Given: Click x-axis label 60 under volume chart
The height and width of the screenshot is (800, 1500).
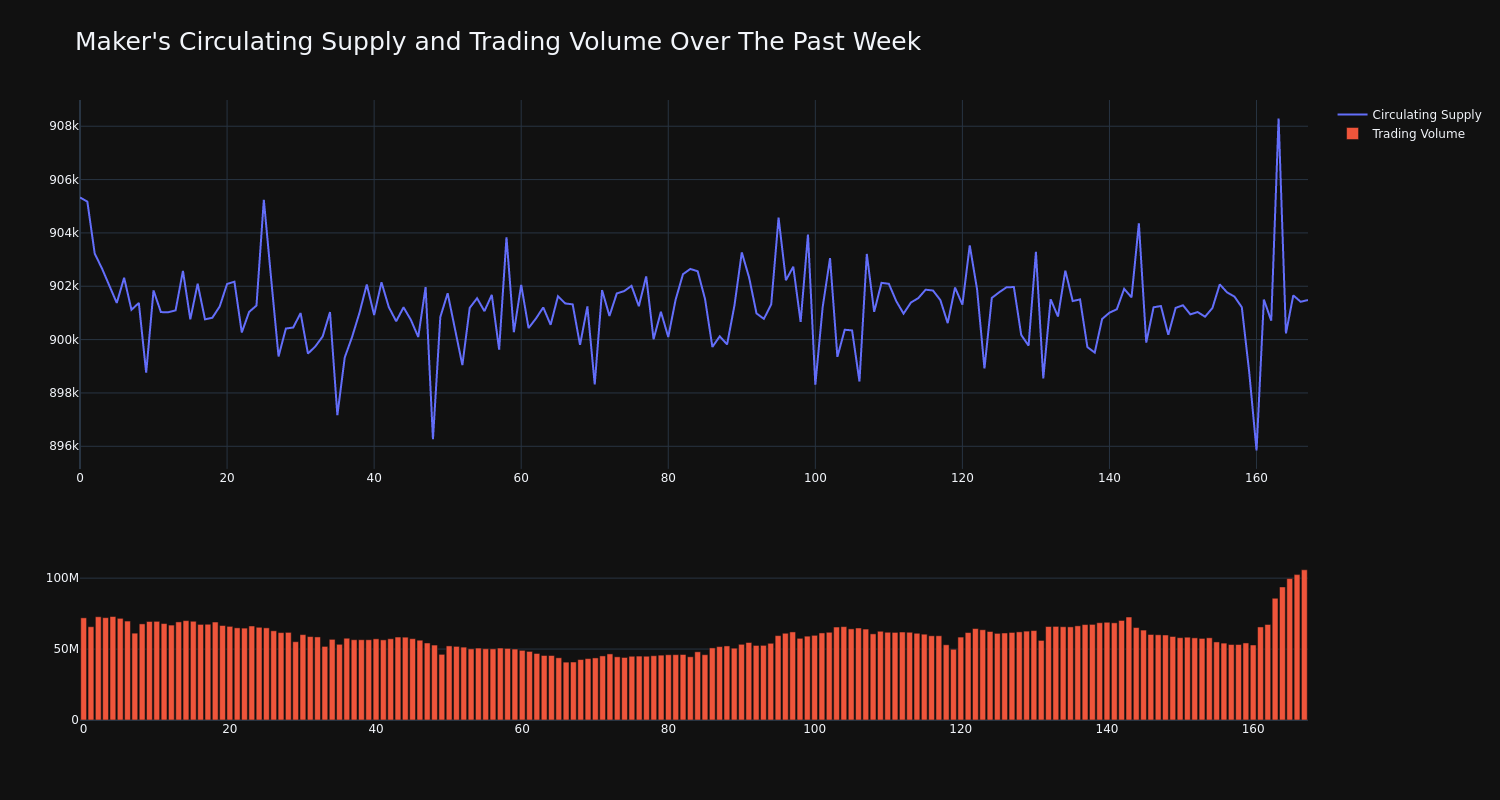Looking at the screenshot, I should coord(522,729).
